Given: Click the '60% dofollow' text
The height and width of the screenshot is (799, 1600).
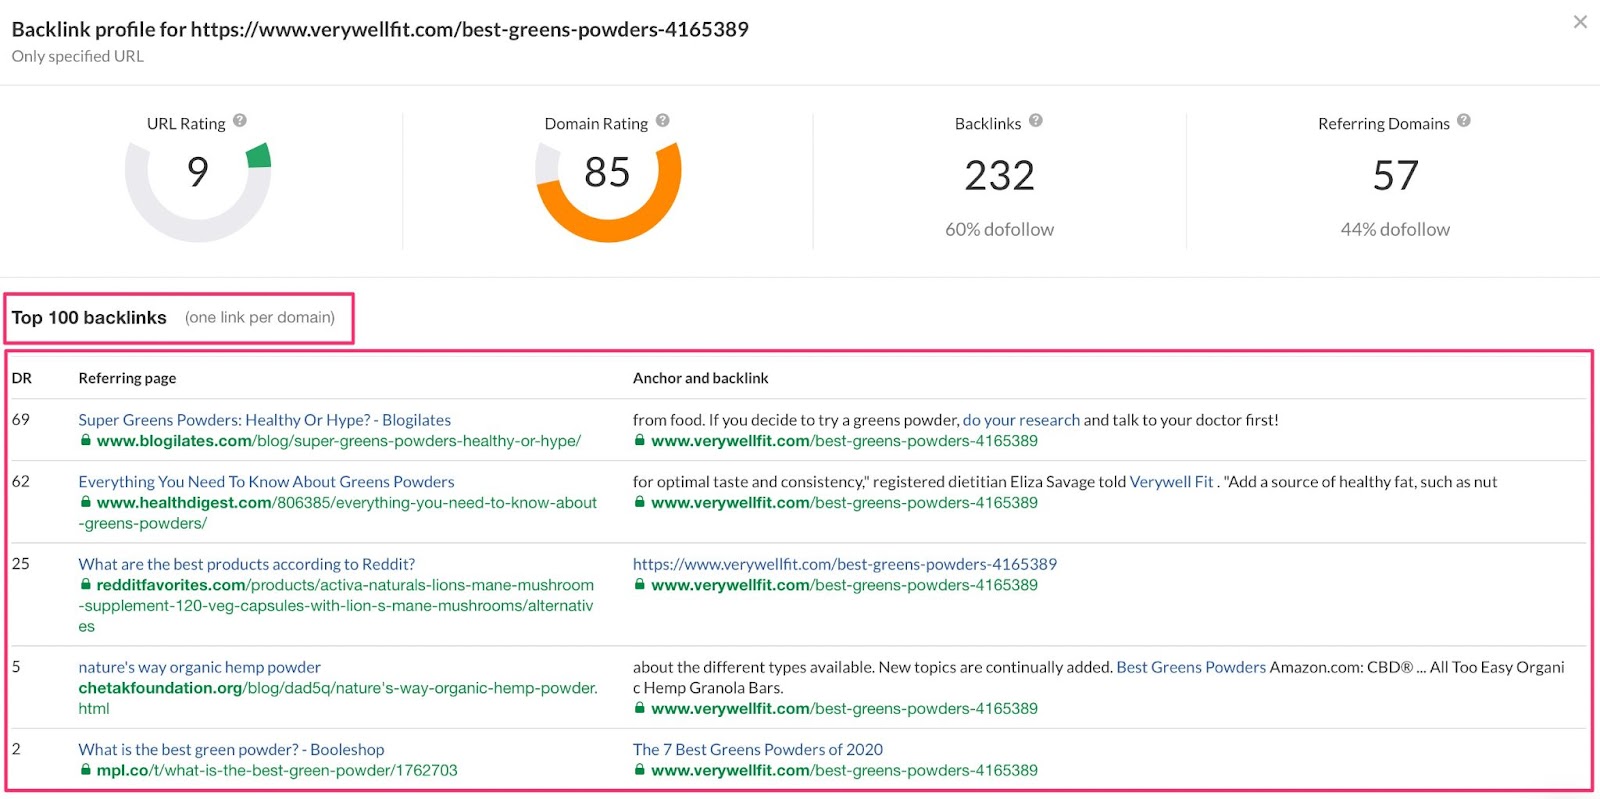Looking at the screenshot, I should coord(1000,230).
